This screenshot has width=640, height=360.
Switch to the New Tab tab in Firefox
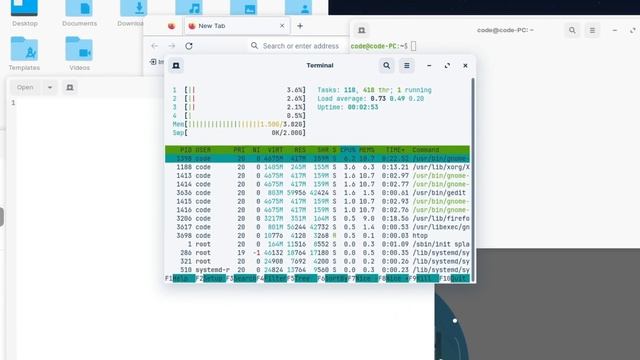click(x=237, y=26)
